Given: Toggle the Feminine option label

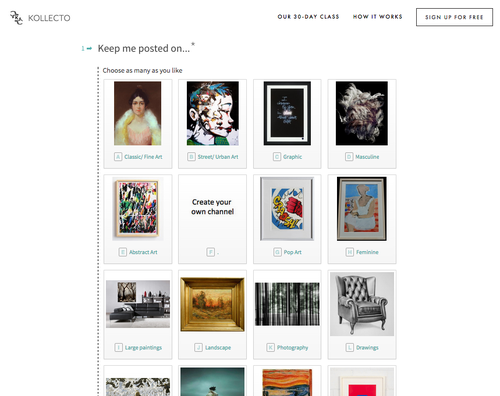Looking at the screenshot, I should (367, 252).
